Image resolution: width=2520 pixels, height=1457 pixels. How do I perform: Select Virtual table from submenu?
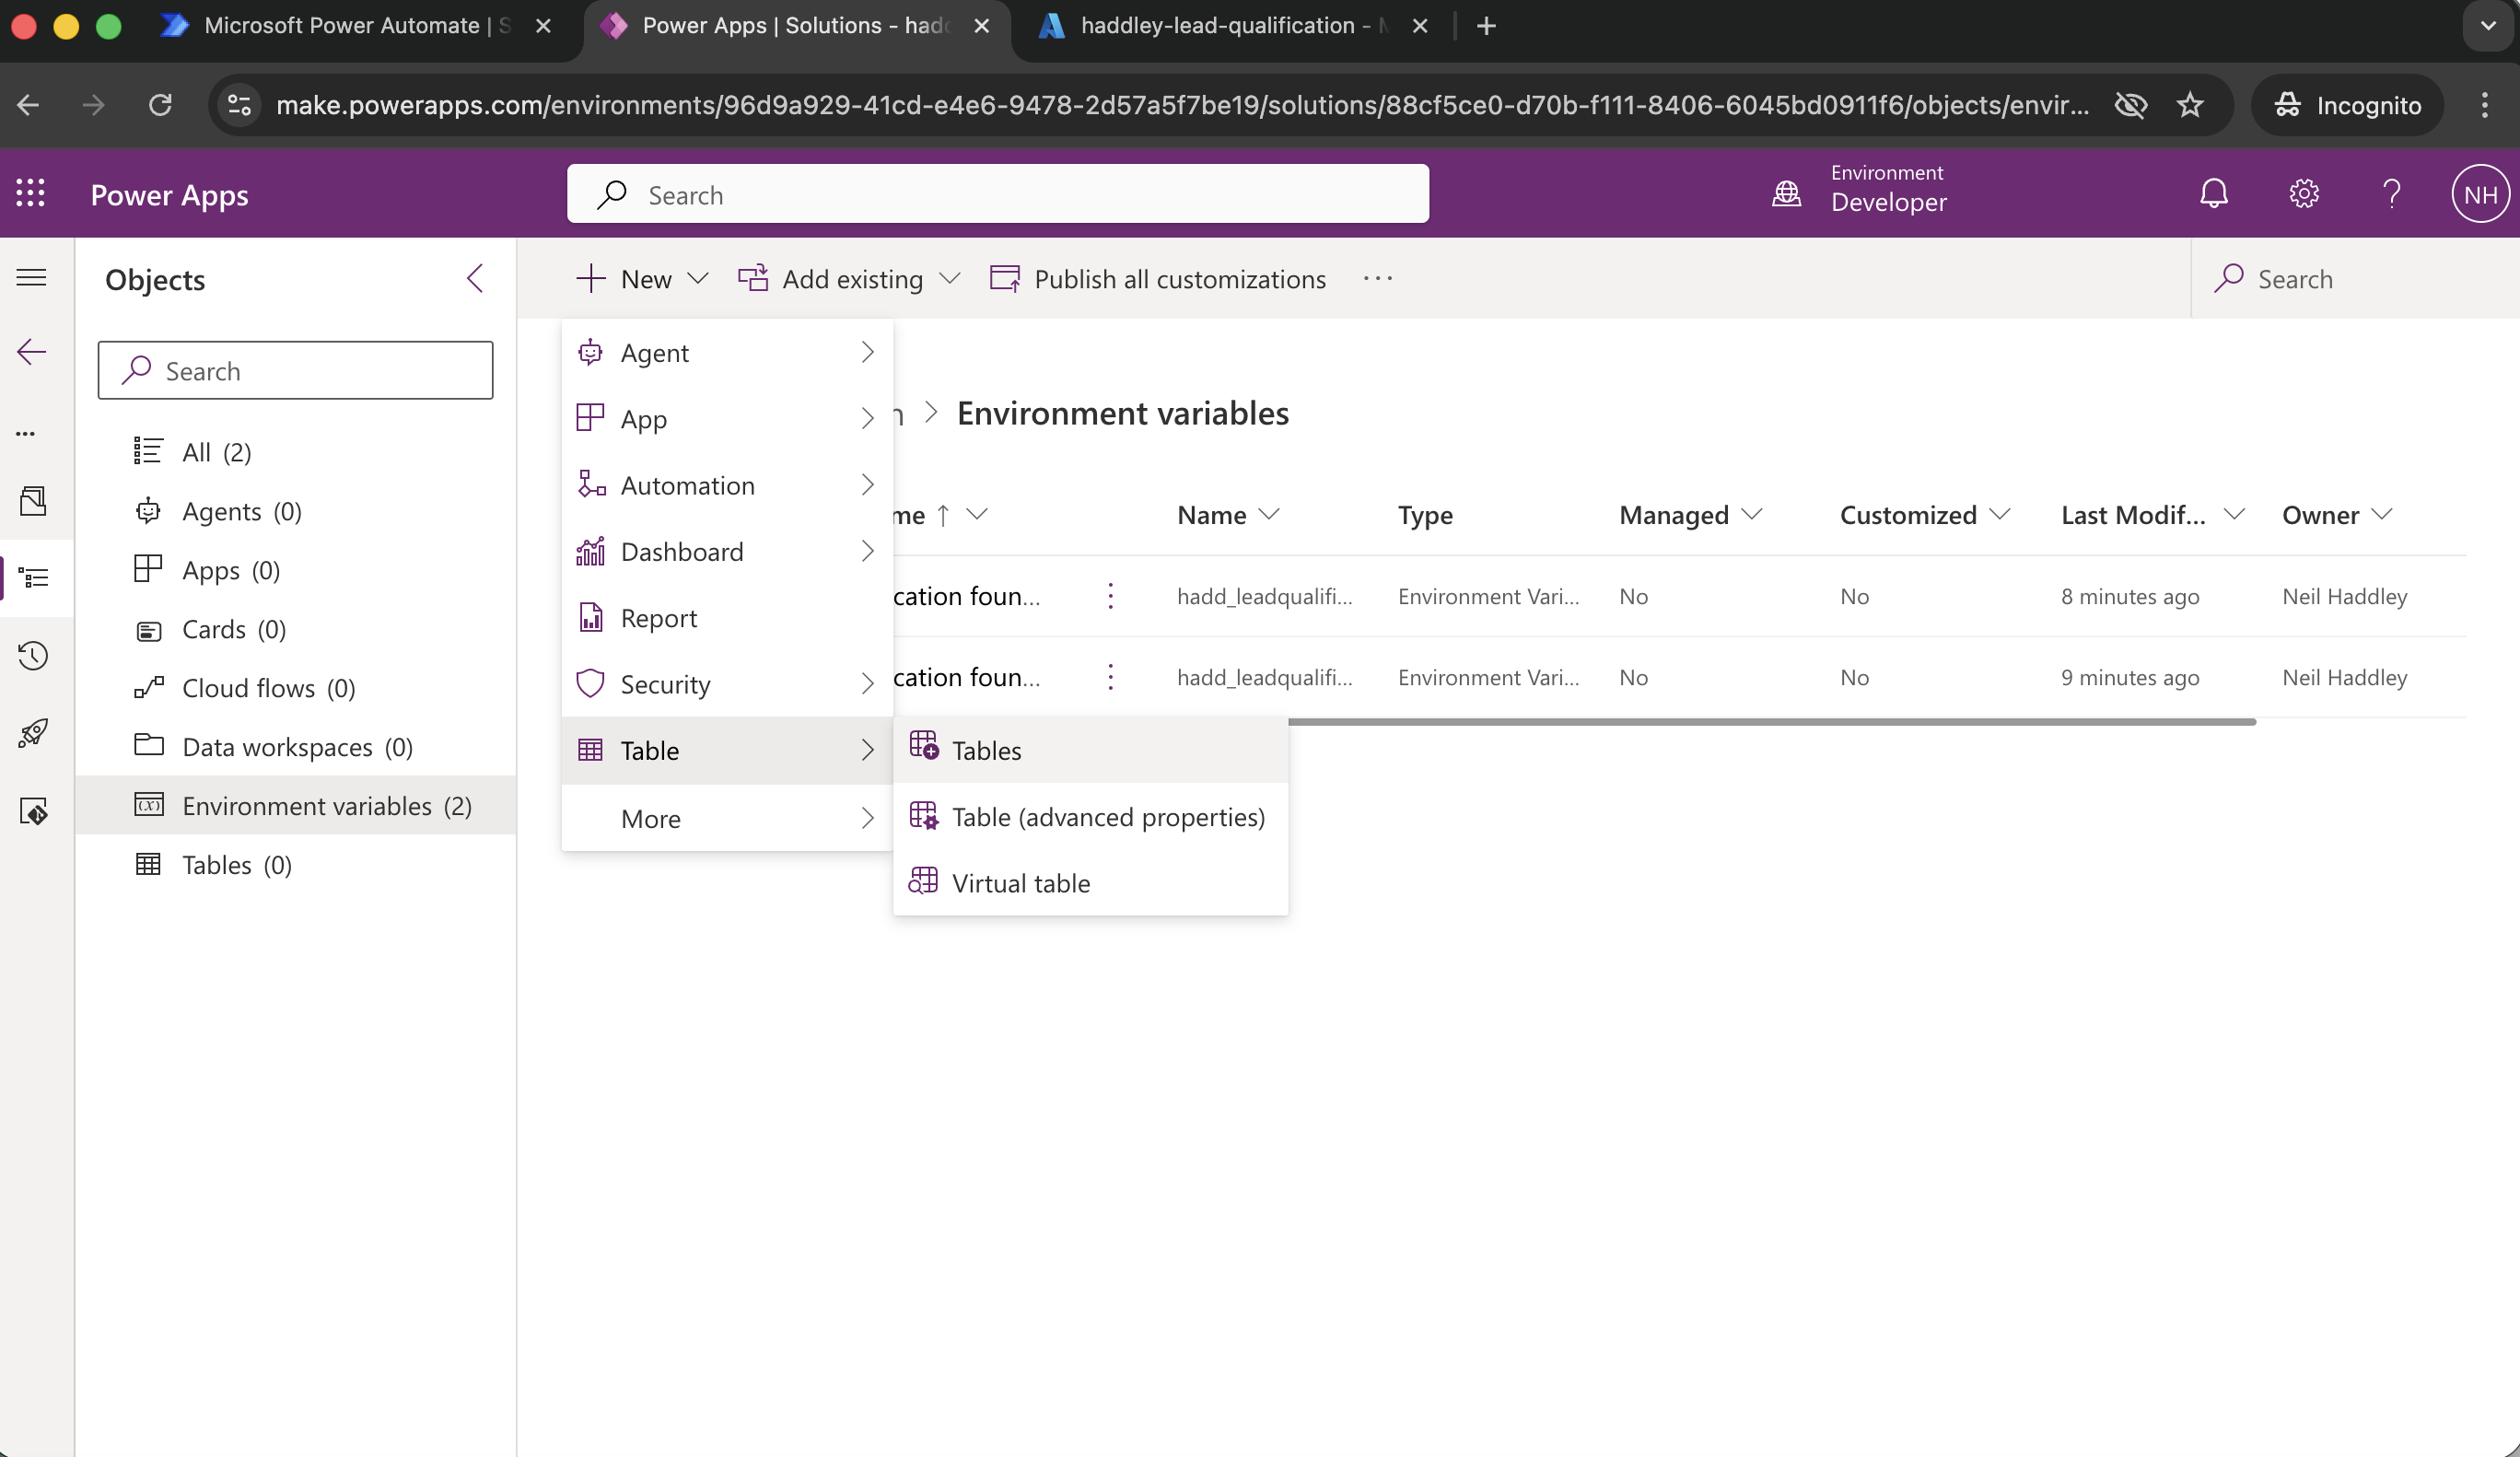coord(1020,883)
